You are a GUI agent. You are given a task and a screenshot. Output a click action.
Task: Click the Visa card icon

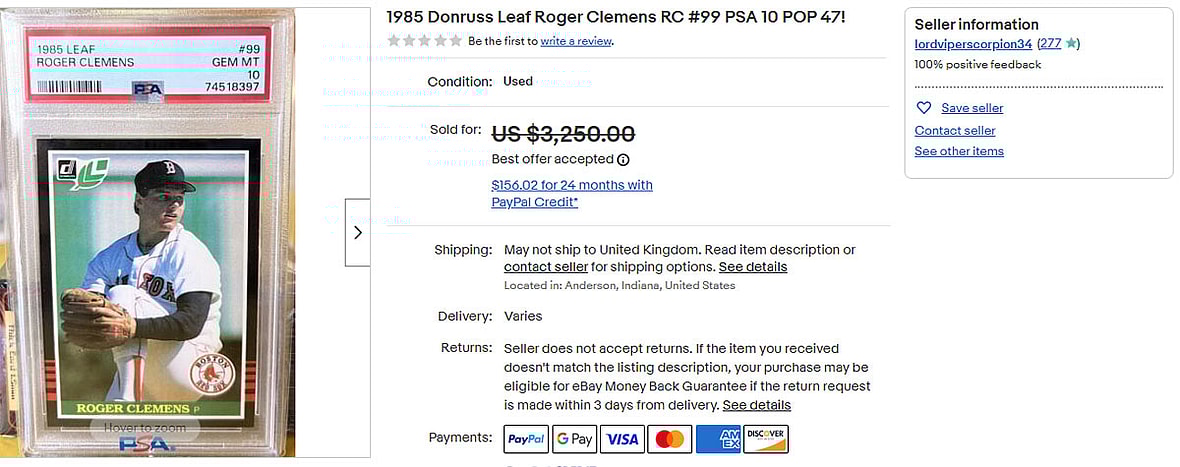point(622,438)
